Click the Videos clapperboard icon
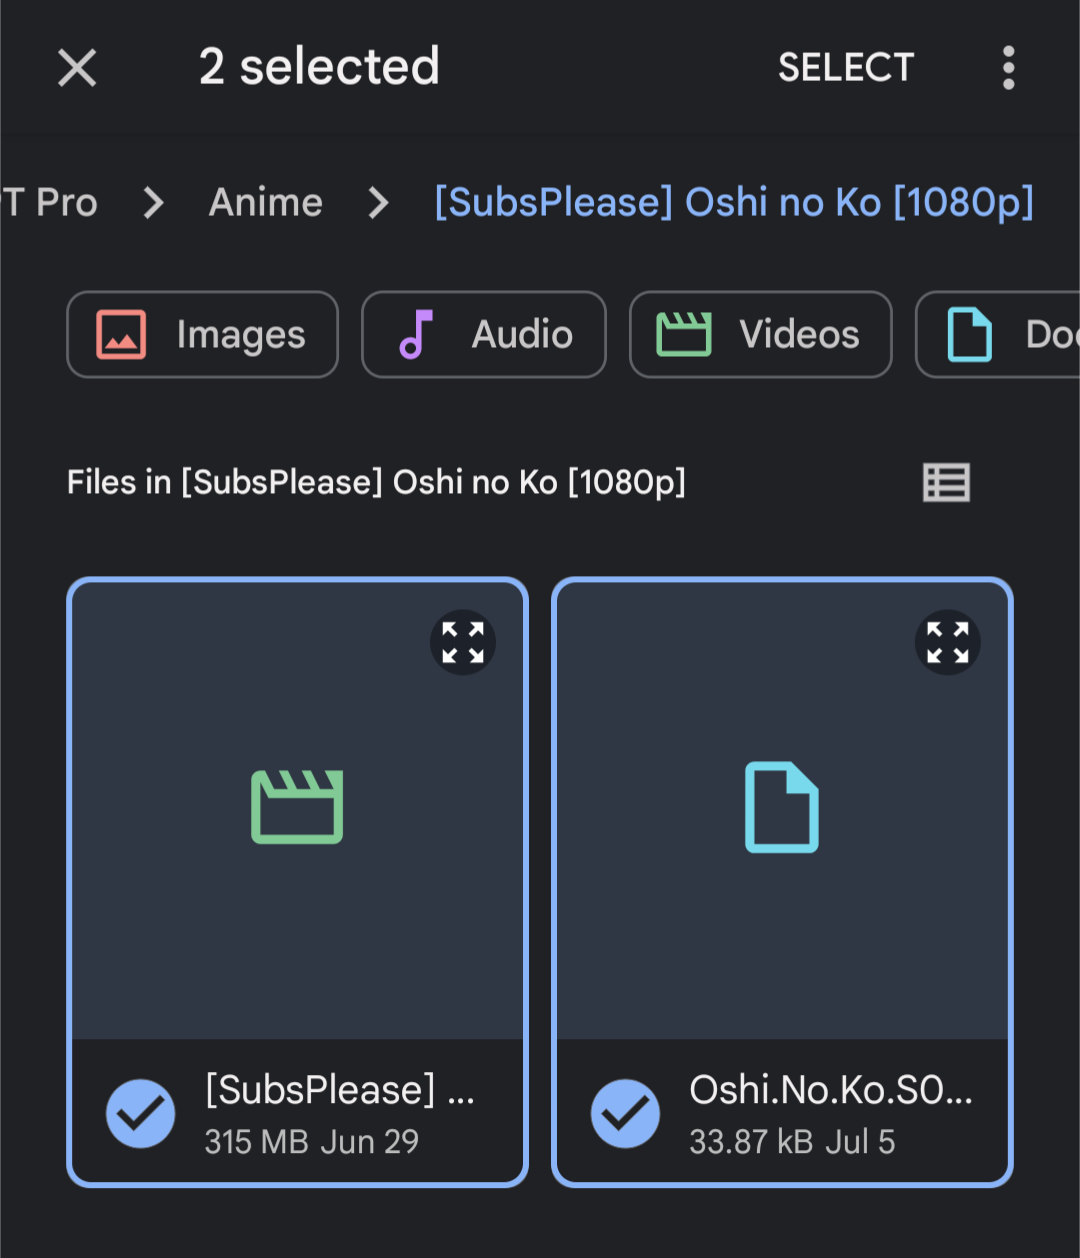Image resolution: width=1080 pixels, height=1258 pixels. [686, 334]
